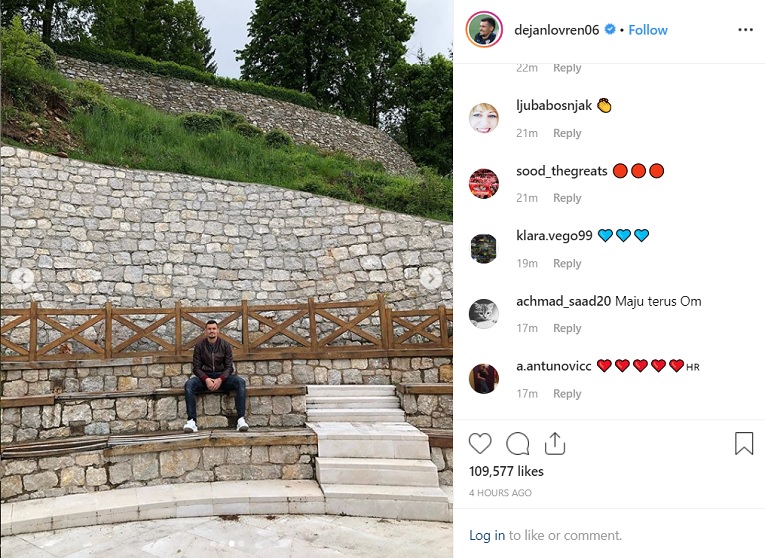Open the 4 hours ago timestamp link
The image size is (765, 558).
tap(500, 493)
